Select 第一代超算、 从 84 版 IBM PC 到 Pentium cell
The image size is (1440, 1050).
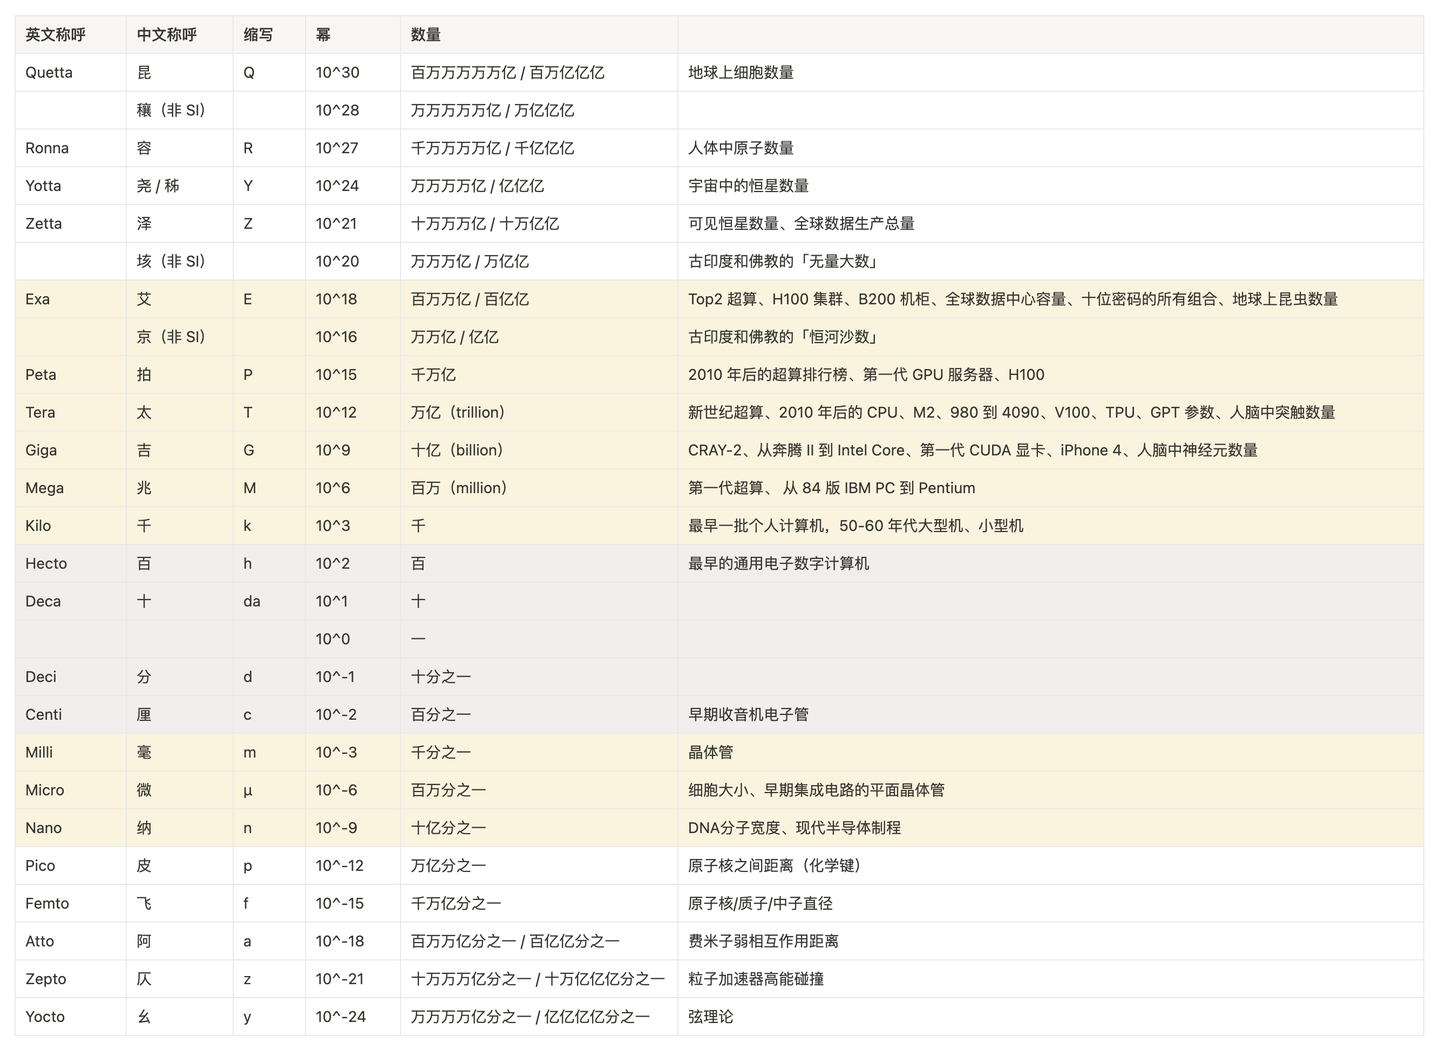click(x=1050, y=488)
